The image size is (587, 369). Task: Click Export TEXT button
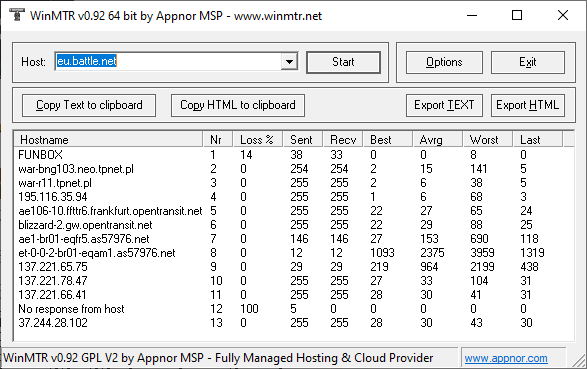444,105
